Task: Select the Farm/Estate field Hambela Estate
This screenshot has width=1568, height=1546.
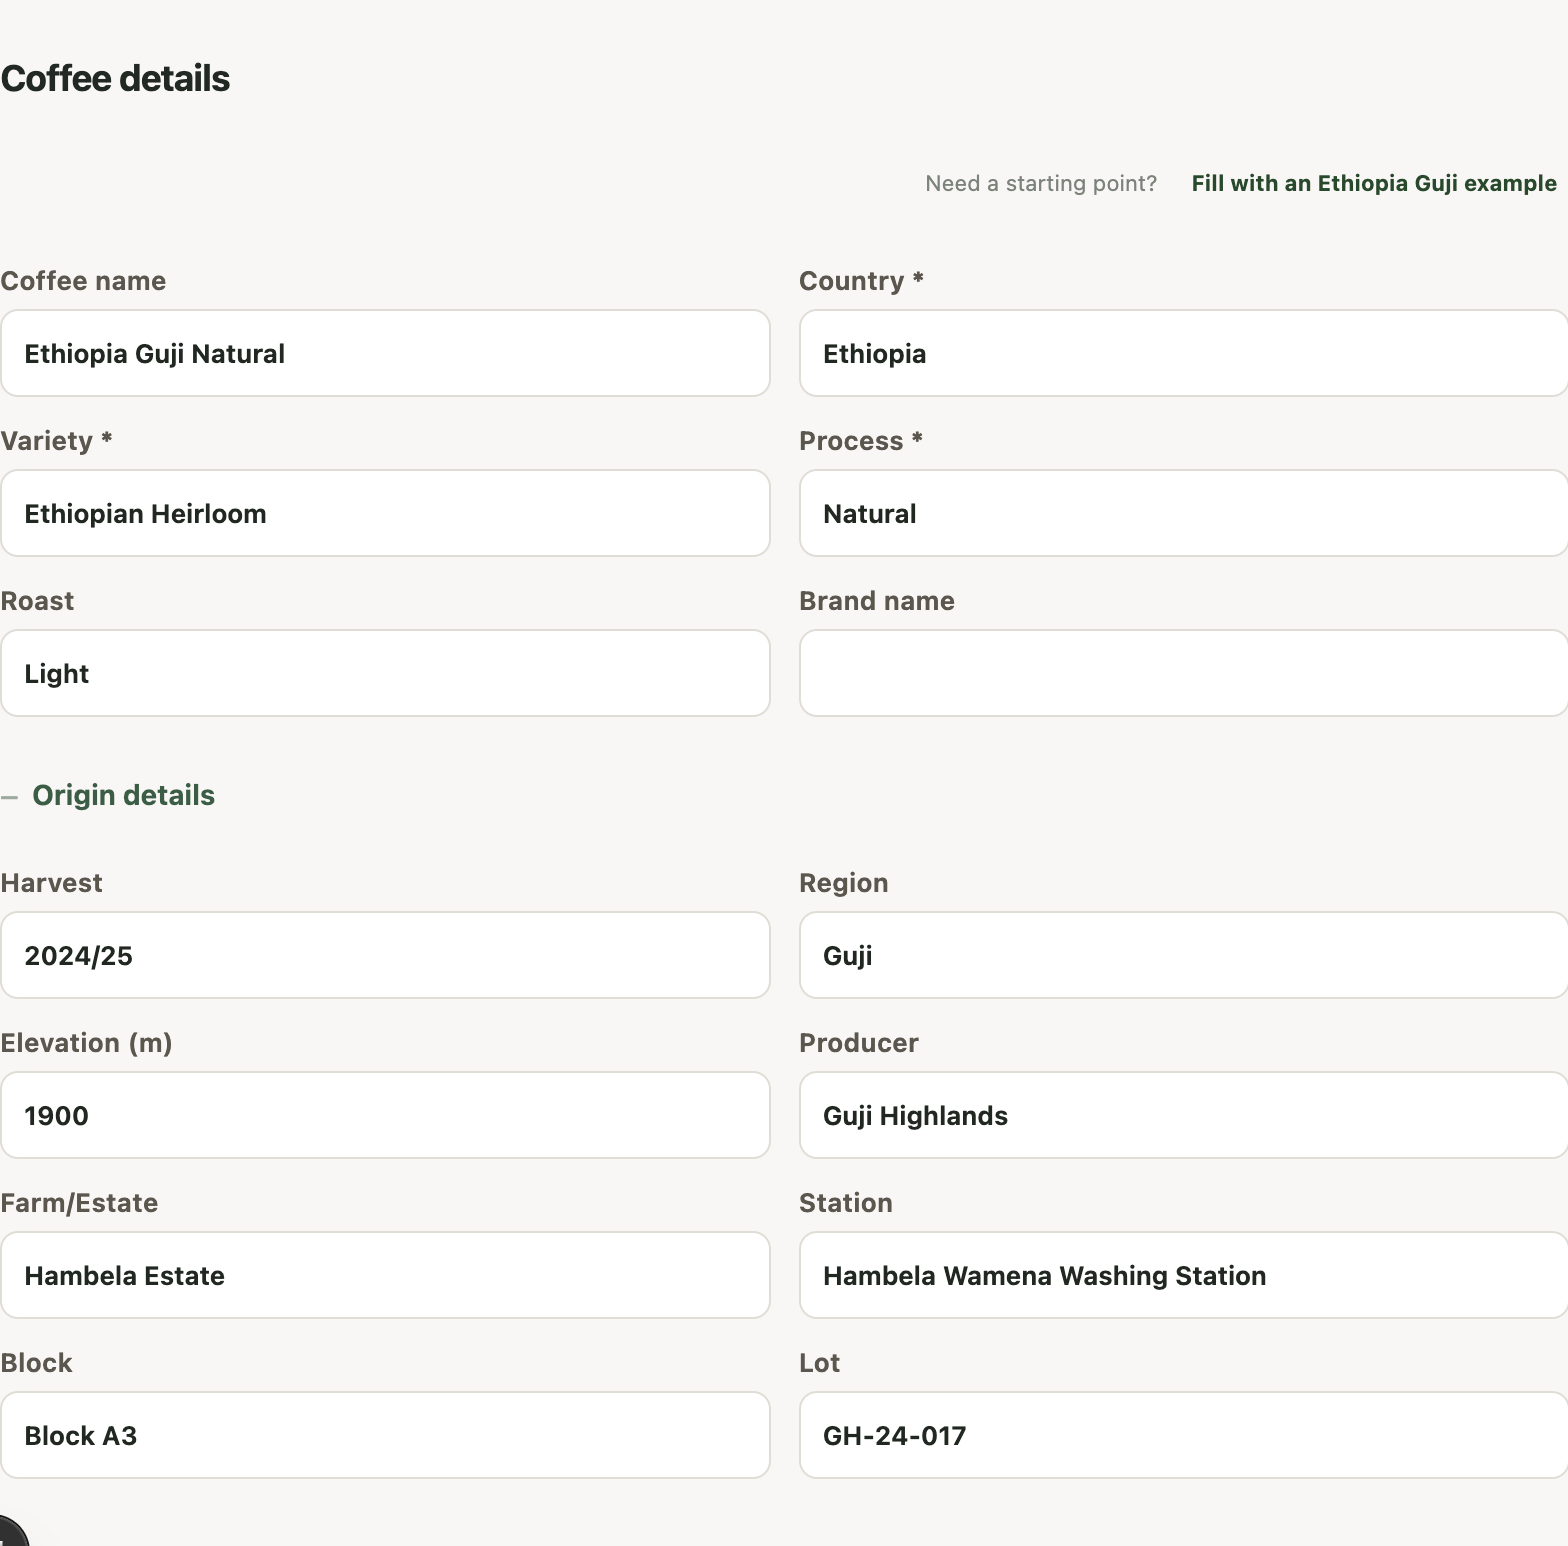Action: 385,1275
